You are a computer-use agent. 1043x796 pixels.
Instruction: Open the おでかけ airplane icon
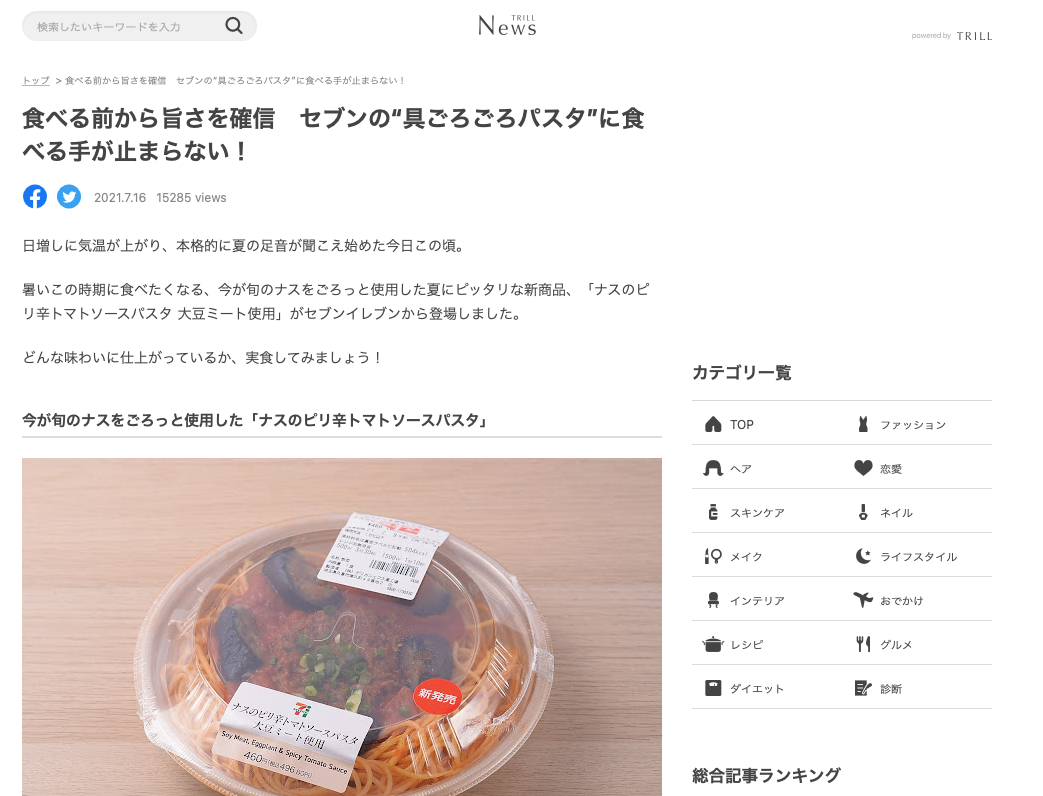click(863, 600)
